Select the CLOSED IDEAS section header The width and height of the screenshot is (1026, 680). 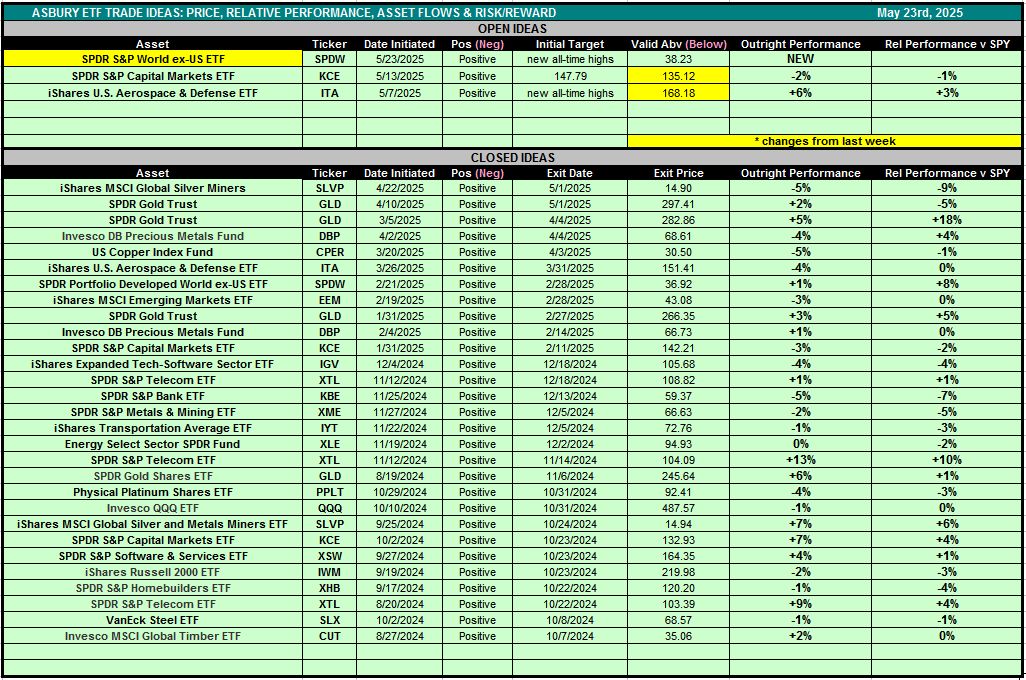click(512, 158)
